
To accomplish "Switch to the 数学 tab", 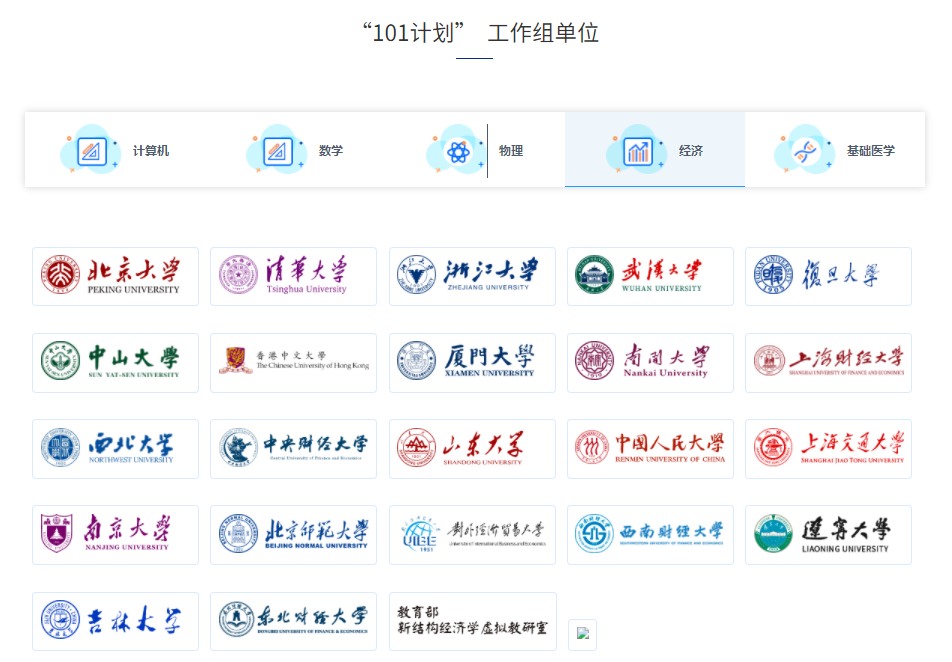I will 295,150.
